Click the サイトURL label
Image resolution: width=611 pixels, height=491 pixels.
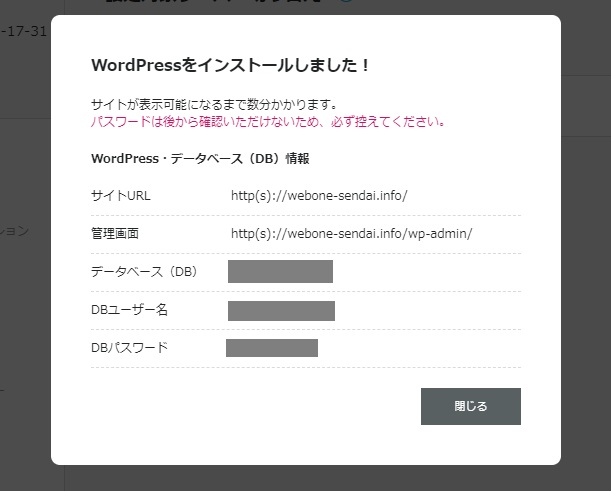tap(120, 196)
